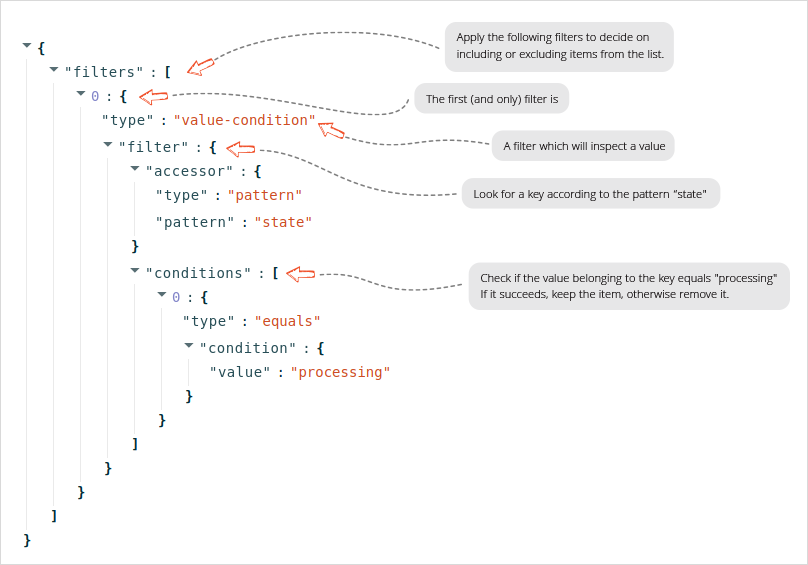The height and width of the screenshot is (565, 808).
Task: Collapse the "accessor" object node
Action: coord(135,168)
